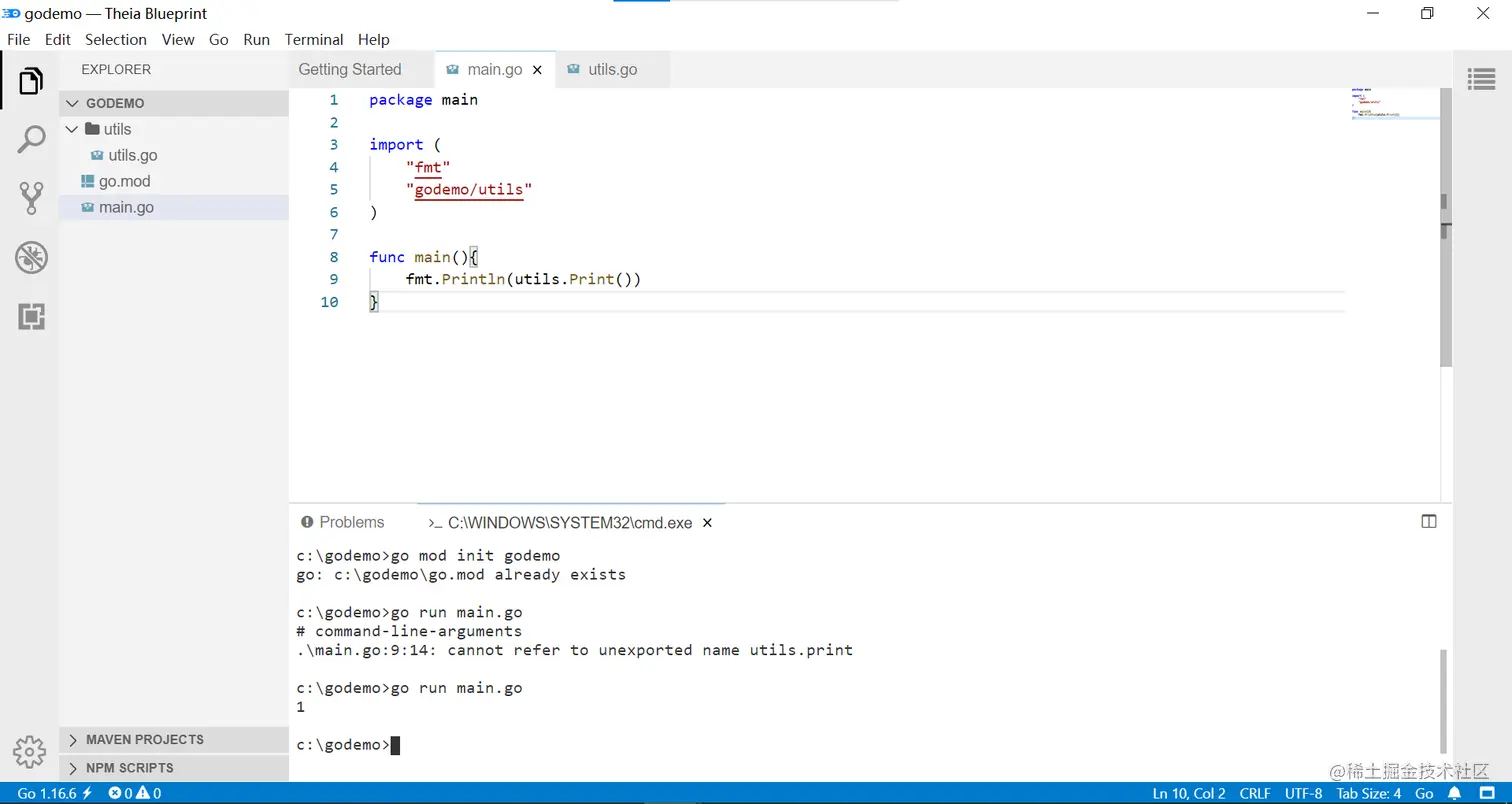Collapse the GODEMO explorer section
The image size is (1512, 804).
(72, 102)
